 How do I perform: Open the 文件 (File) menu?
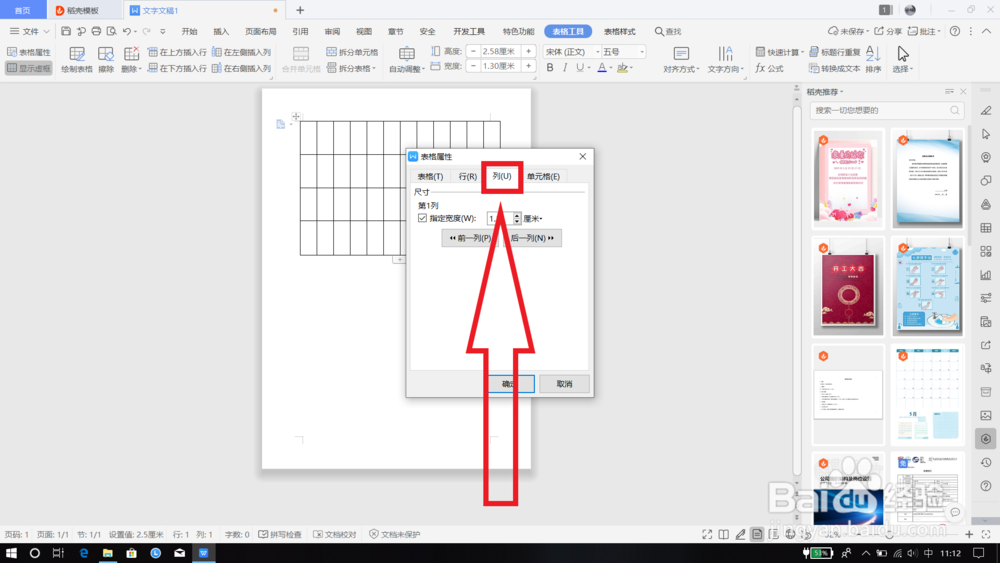click(x=29, y=31)
